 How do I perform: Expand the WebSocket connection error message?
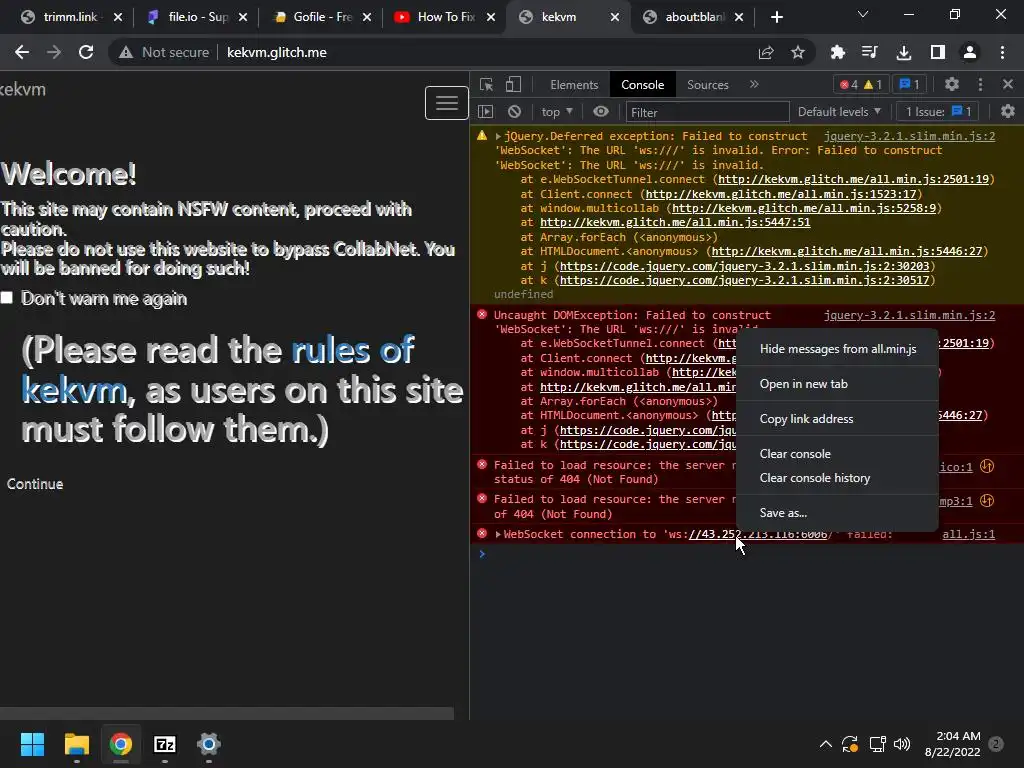click(498, 534)
